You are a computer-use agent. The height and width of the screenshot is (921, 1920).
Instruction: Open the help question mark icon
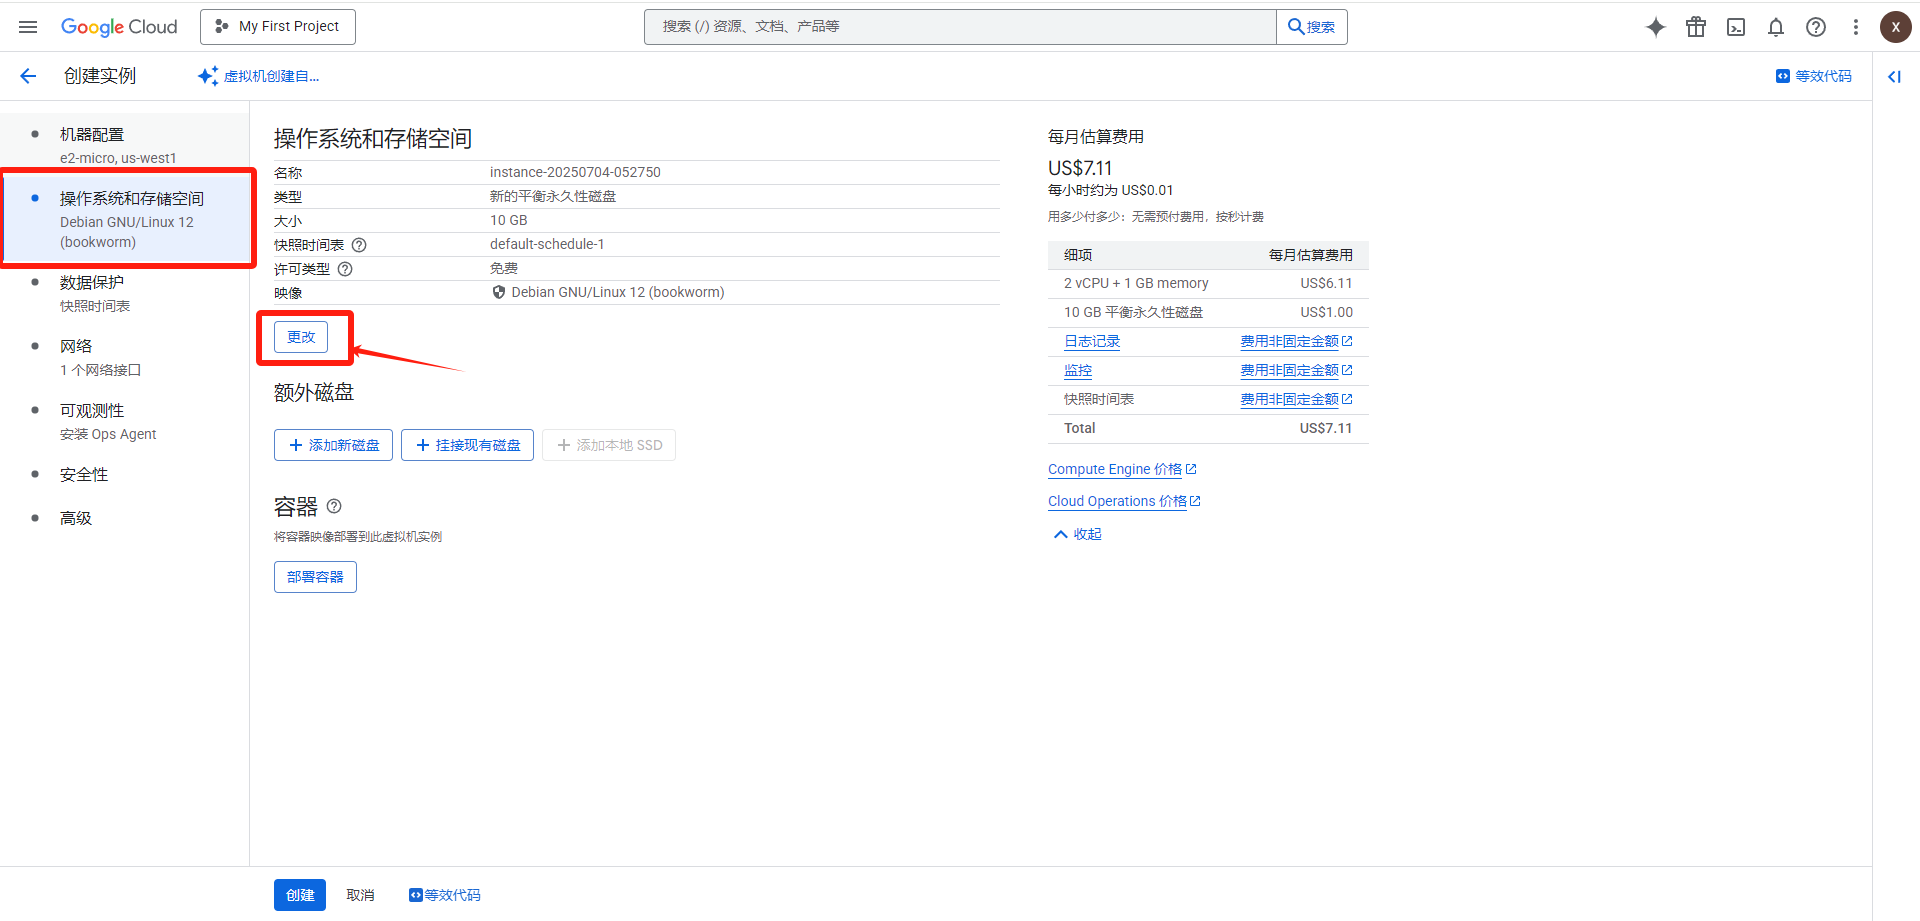click(1816, 27)
